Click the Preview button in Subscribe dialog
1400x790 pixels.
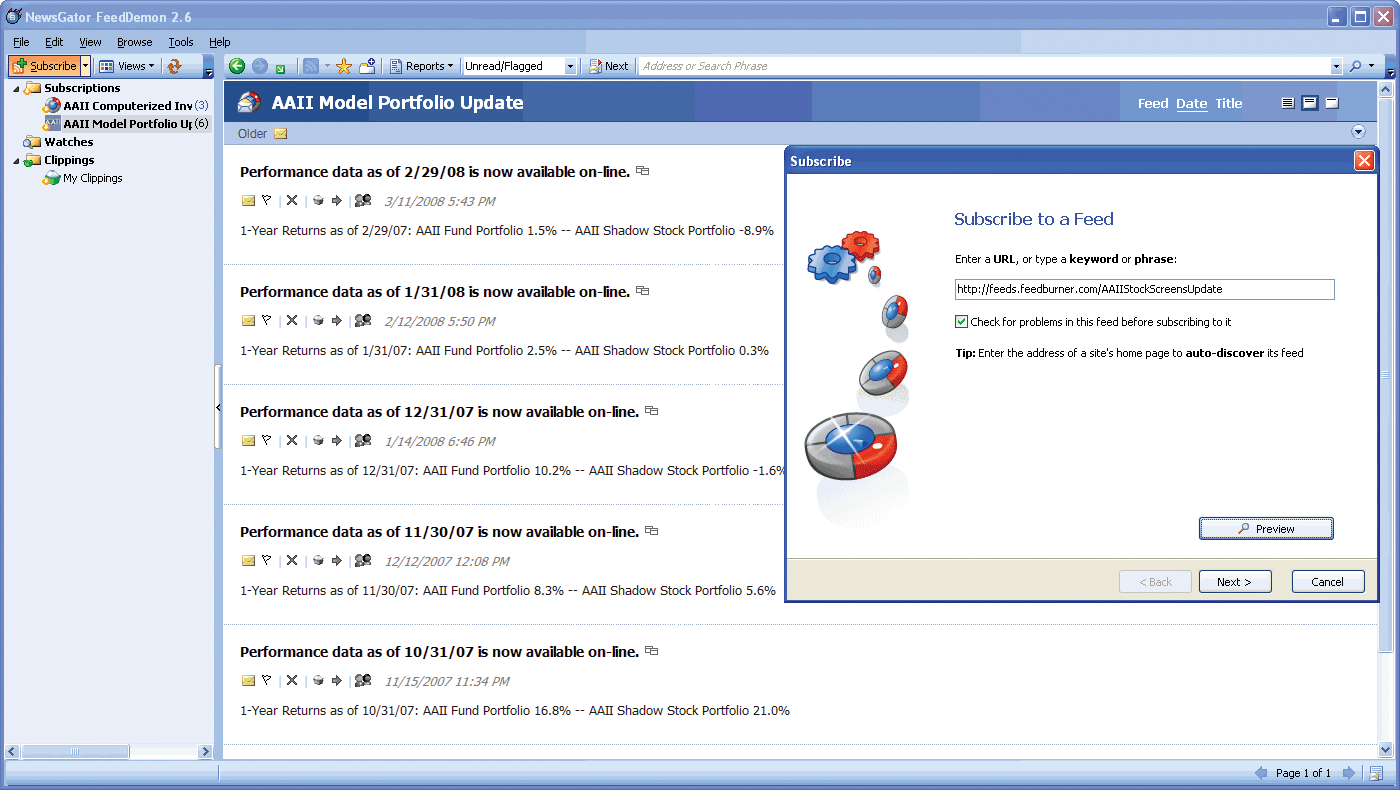point(1266,529)
